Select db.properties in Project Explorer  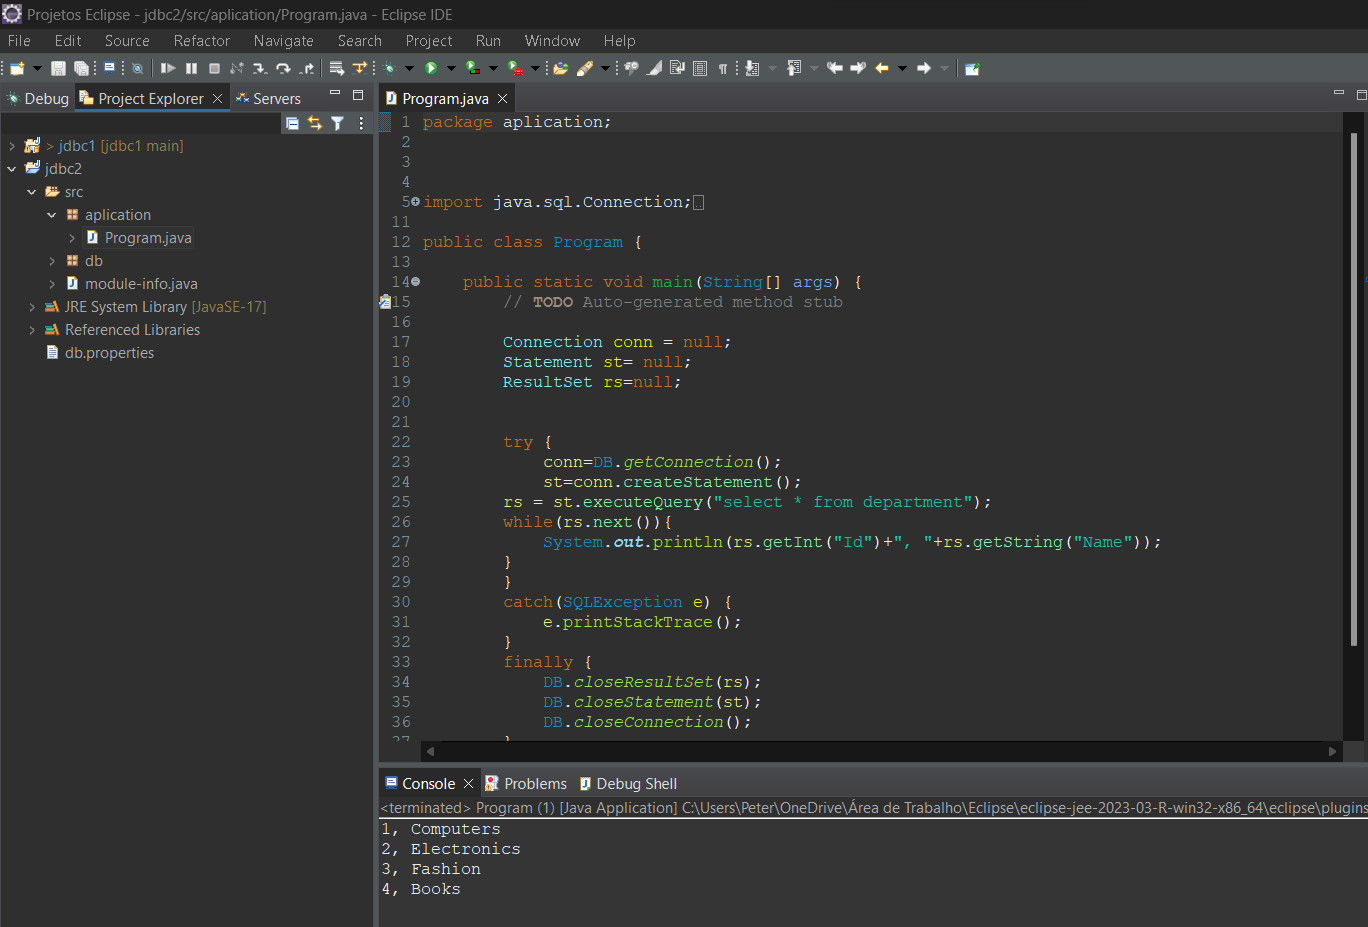[x=109, y=352]
